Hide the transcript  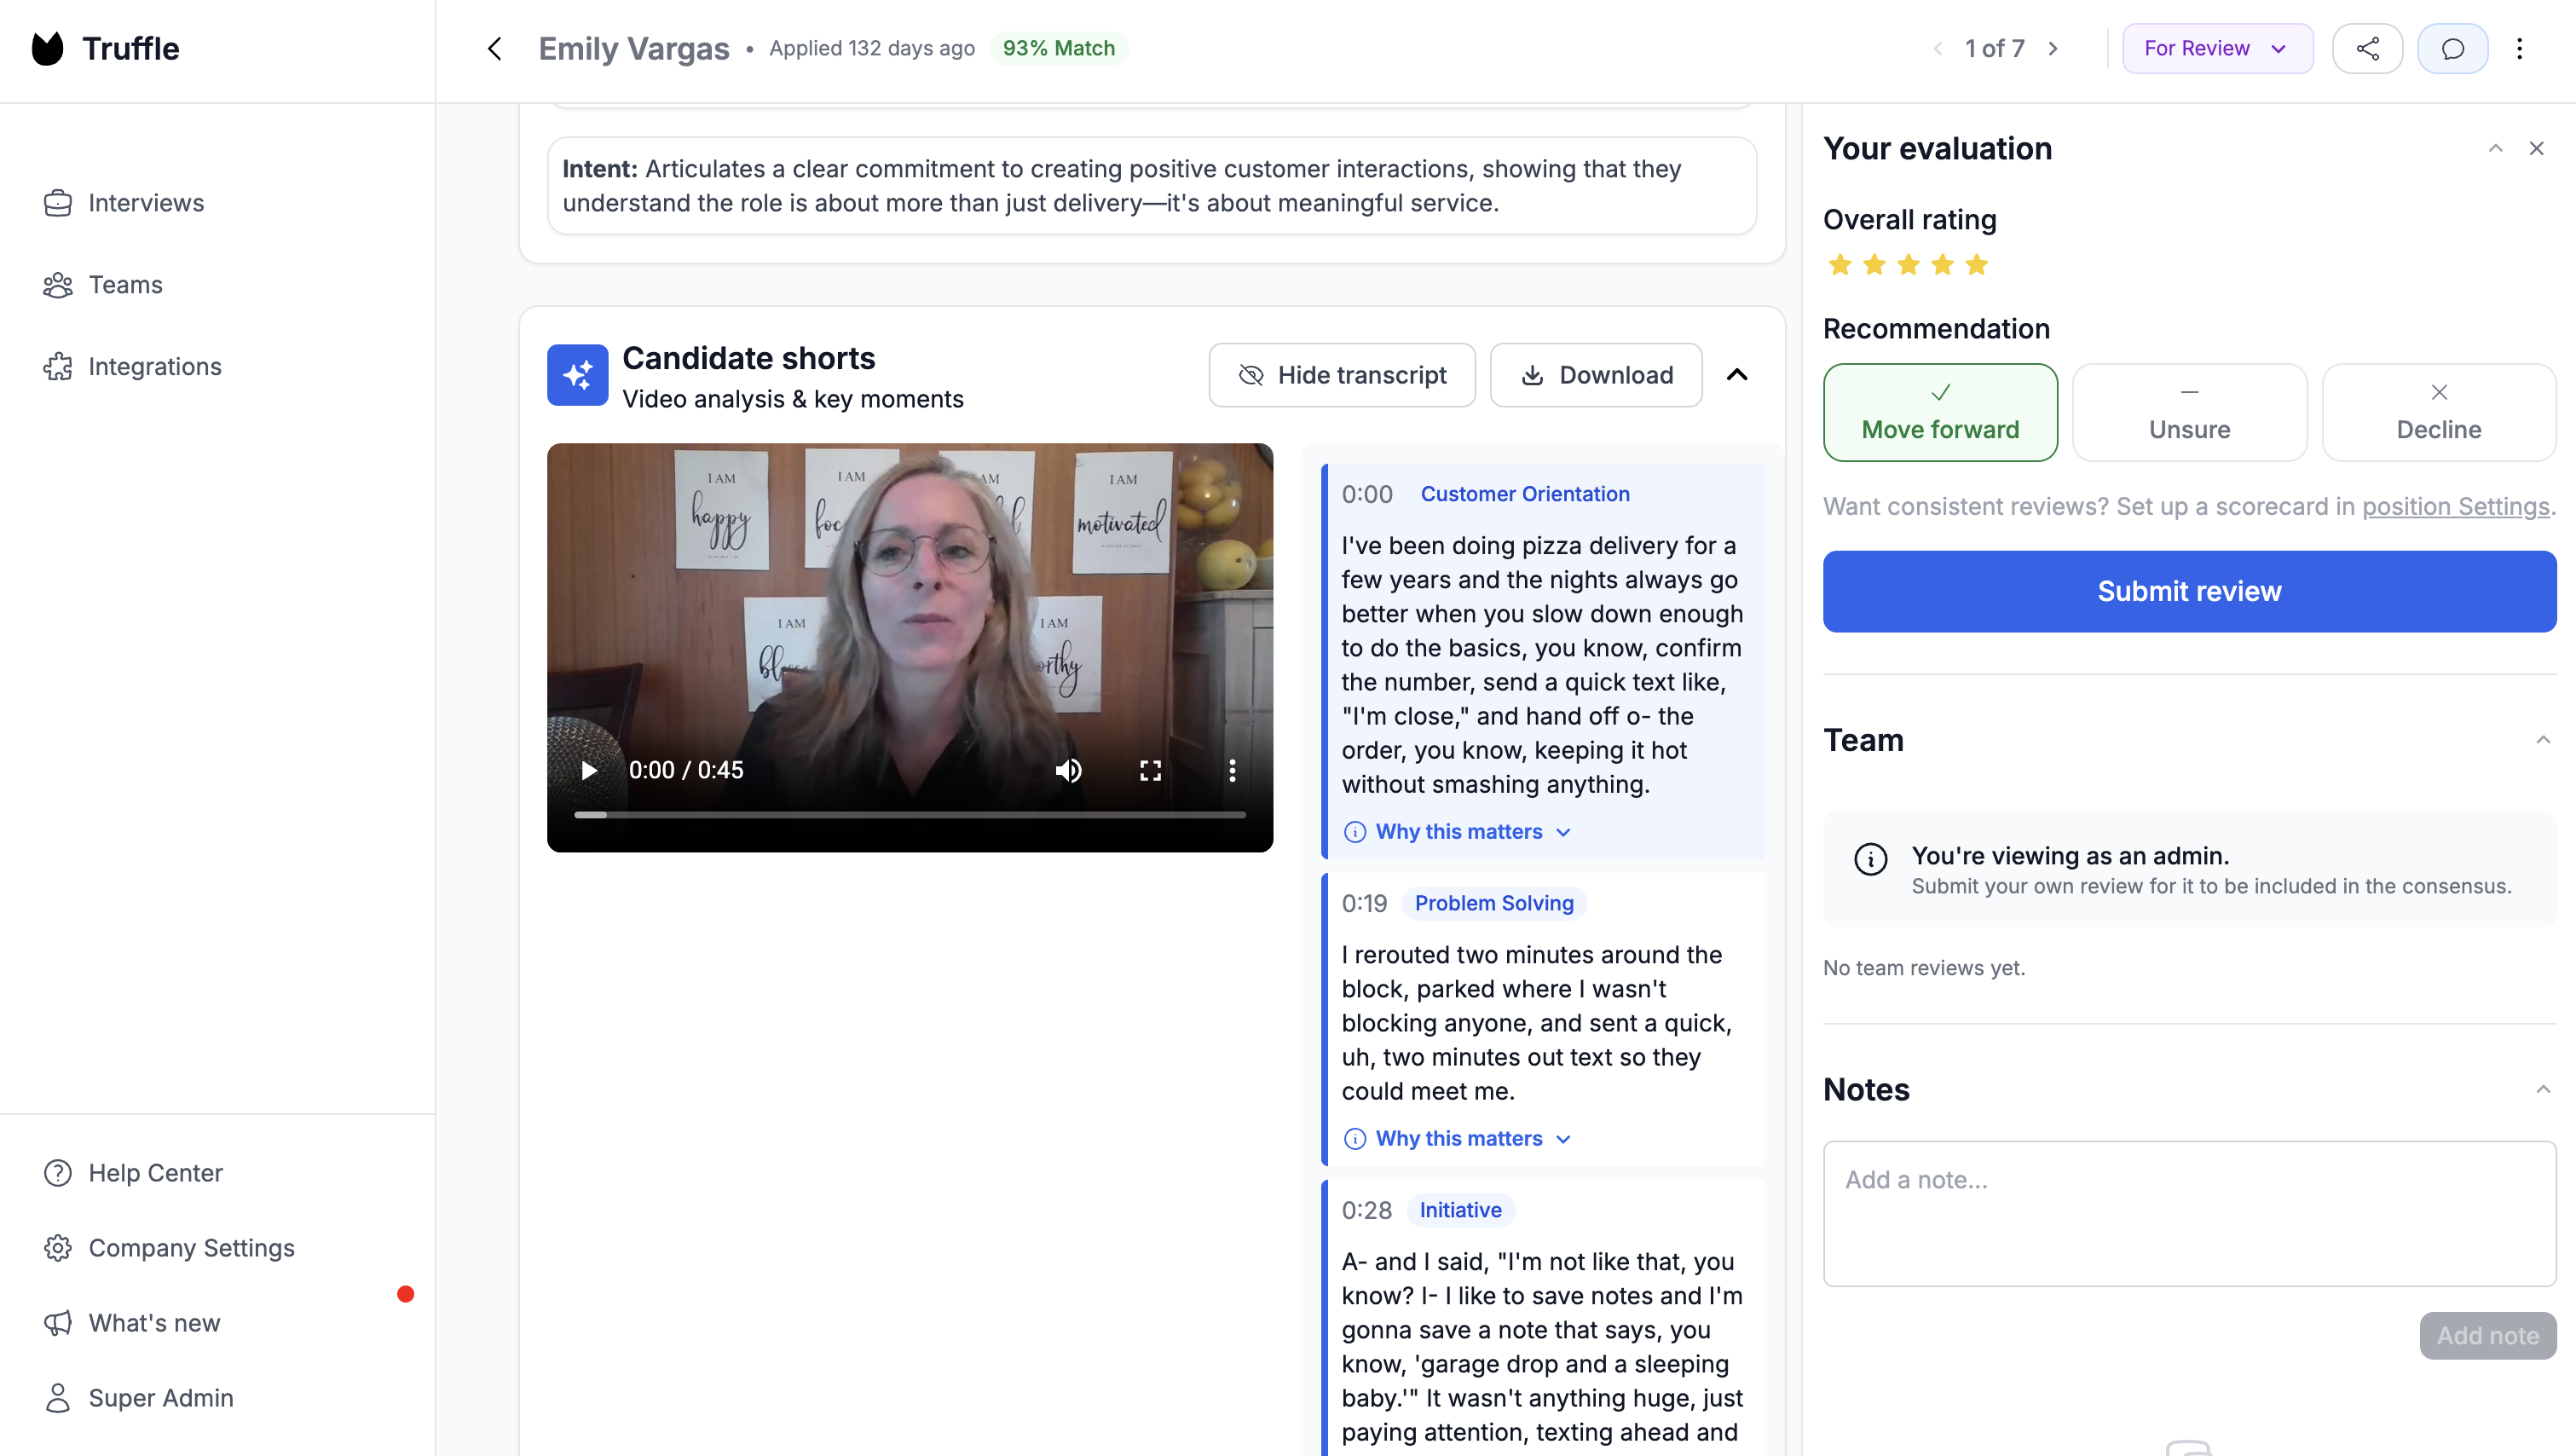[x=1341, y=375]
